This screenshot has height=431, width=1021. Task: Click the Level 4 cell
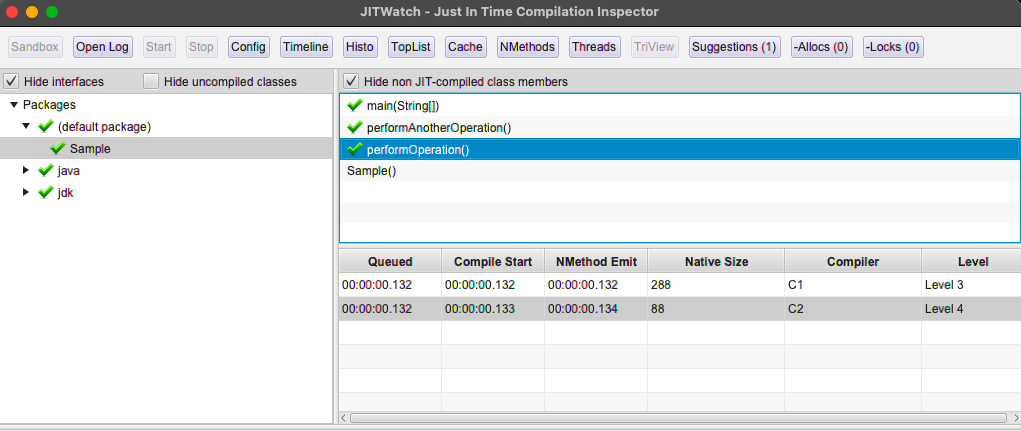972,309
